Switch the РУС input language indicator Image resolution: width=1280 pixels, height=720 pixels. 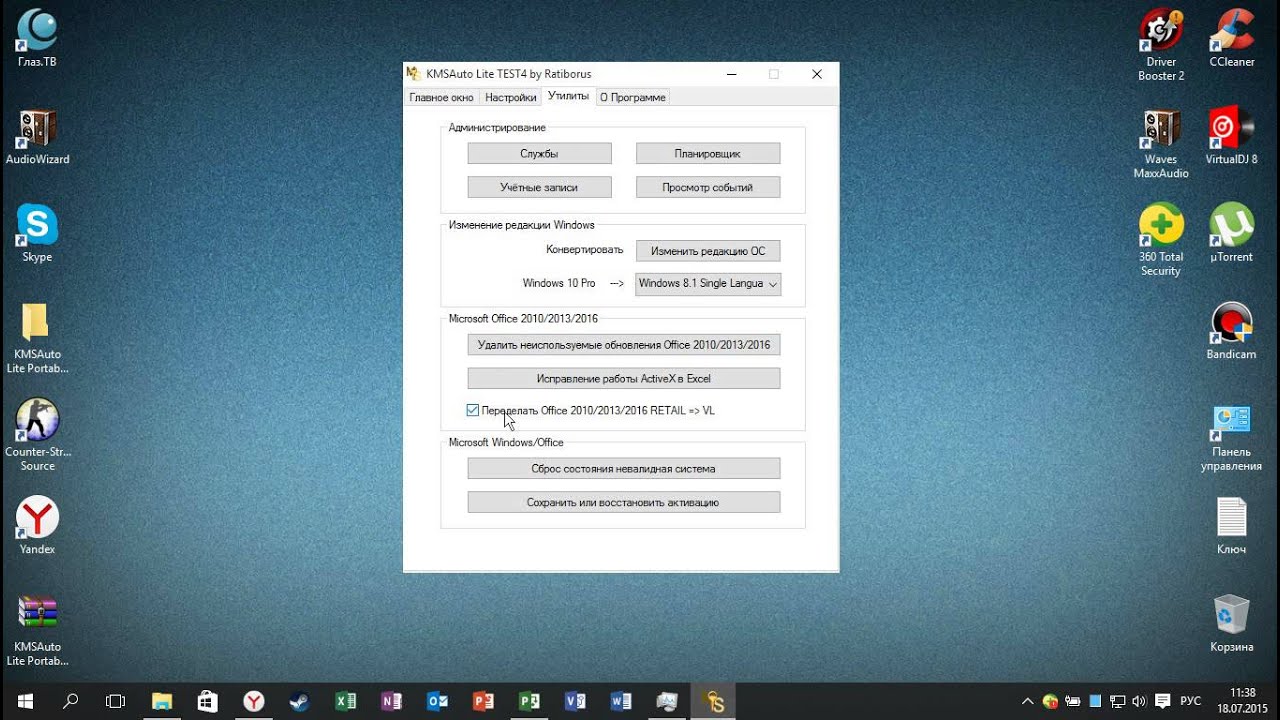click(1191, 701)
